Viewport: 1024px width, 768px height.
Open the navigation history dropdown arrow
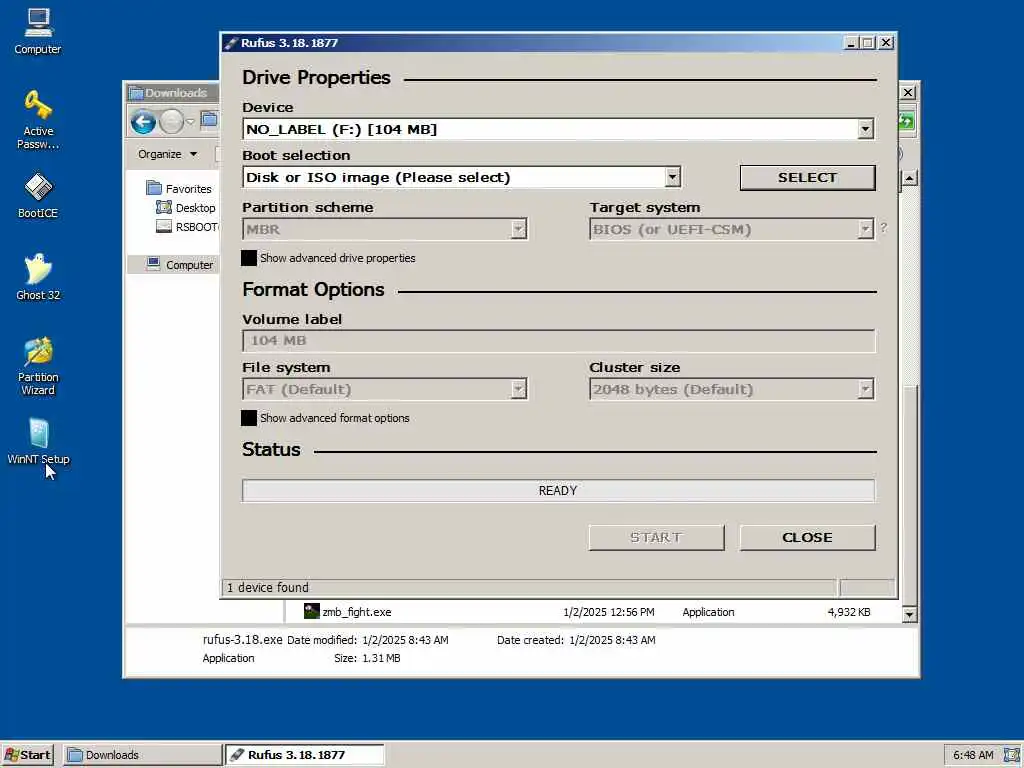click(x=190, y=122)
